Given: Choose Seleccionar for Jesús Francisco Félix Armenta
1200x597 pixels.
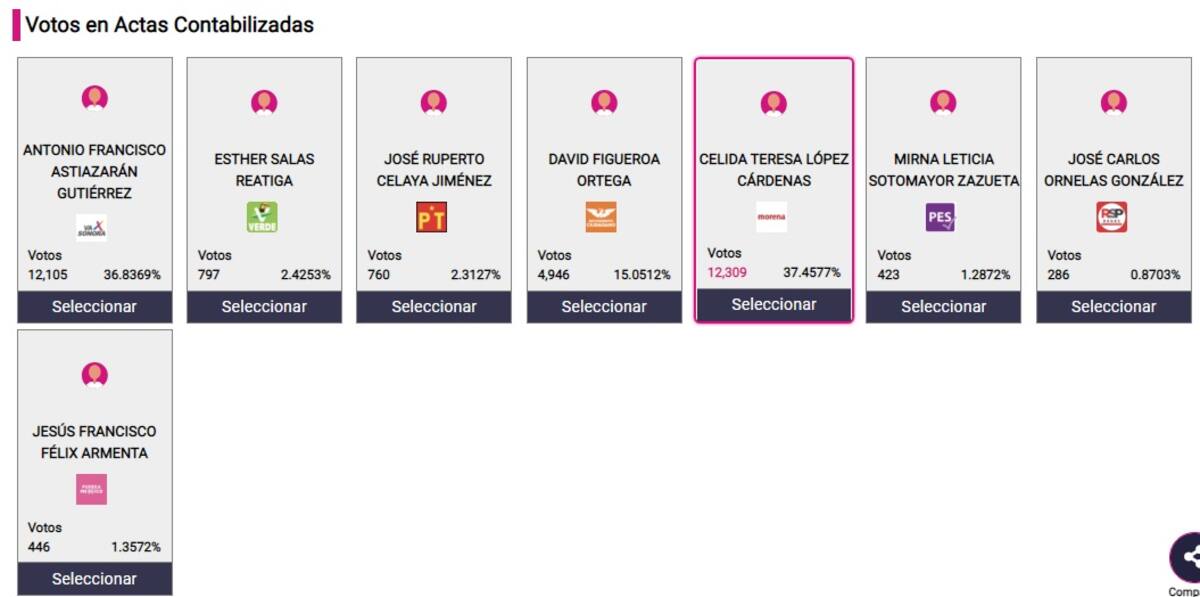Looking at the screenshot, I should point(95,579).
